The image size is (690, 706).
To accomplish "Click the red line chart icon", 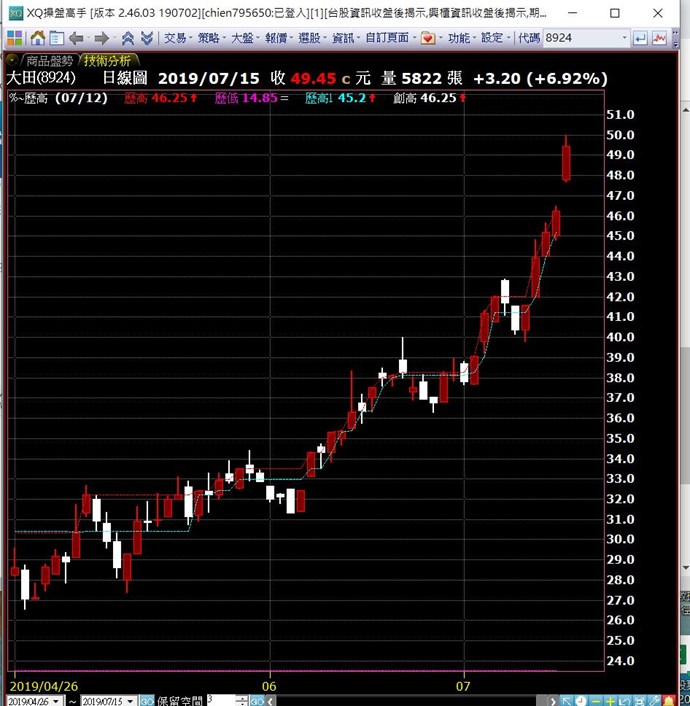I will (x=659, y=38).
